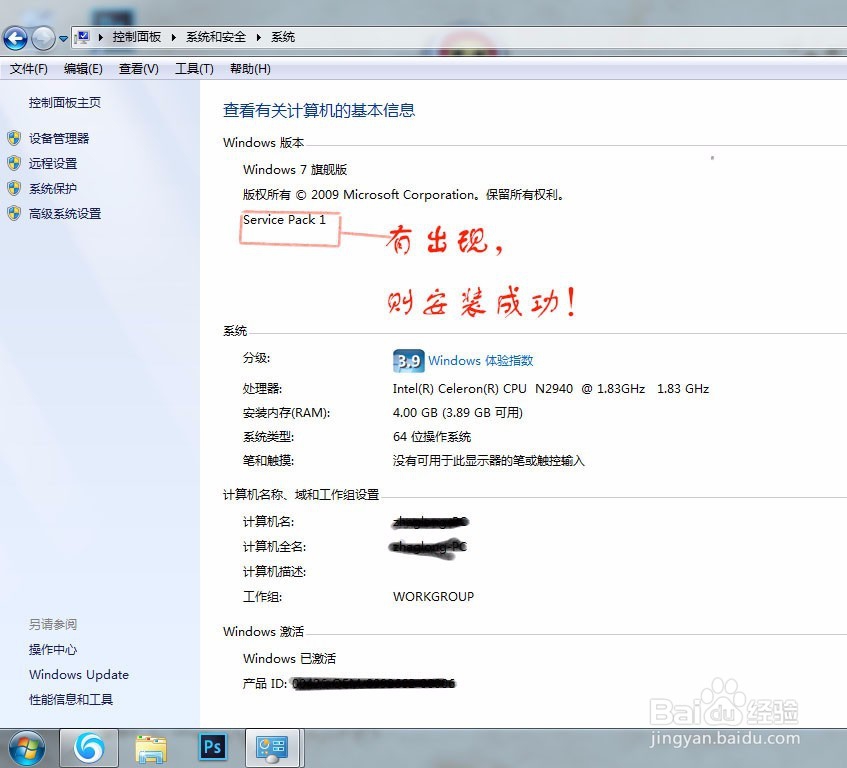Image resolution: width=847 pixels, height=768 pixels.
Task: Click the greyed Forward navigation arrow
Action: (x=43, y=38)
